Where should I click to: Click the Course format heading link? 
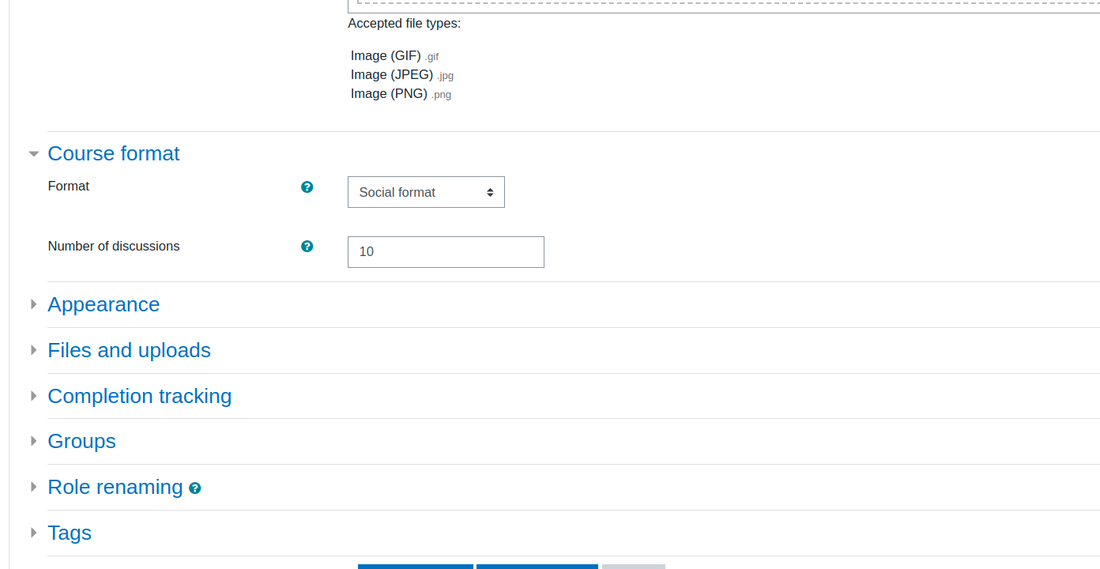tap(114, 154)
